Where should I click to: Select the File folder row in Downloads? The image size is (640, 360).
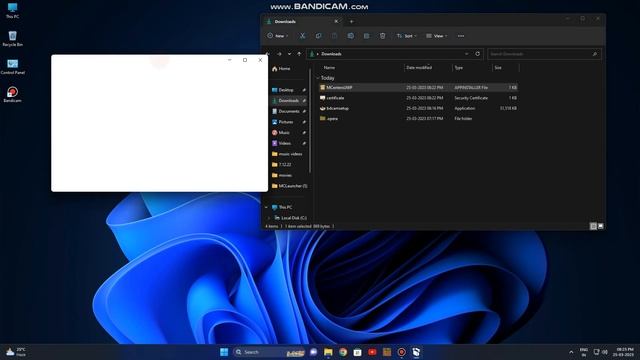[x=418, y=118]
